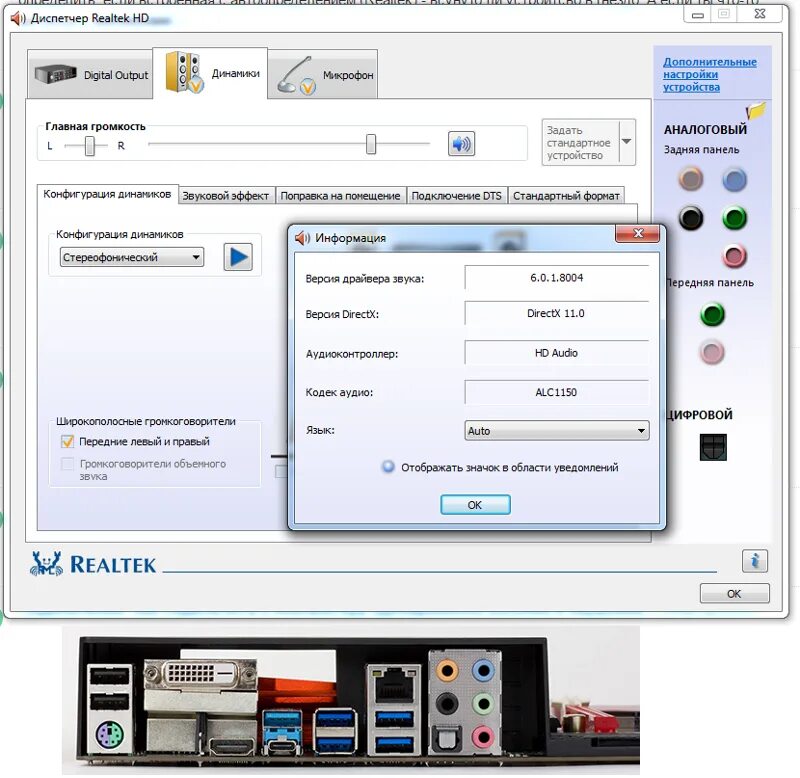800x778 pixels.
Task: Click the motherboard rear panel photo
Action: [x=351, y=700]
